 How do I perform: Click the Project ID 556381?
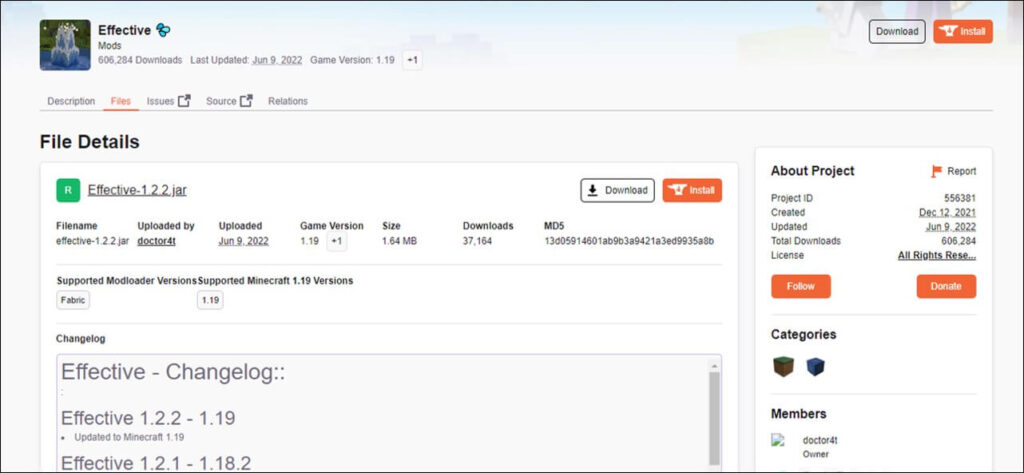click(960, 198)
